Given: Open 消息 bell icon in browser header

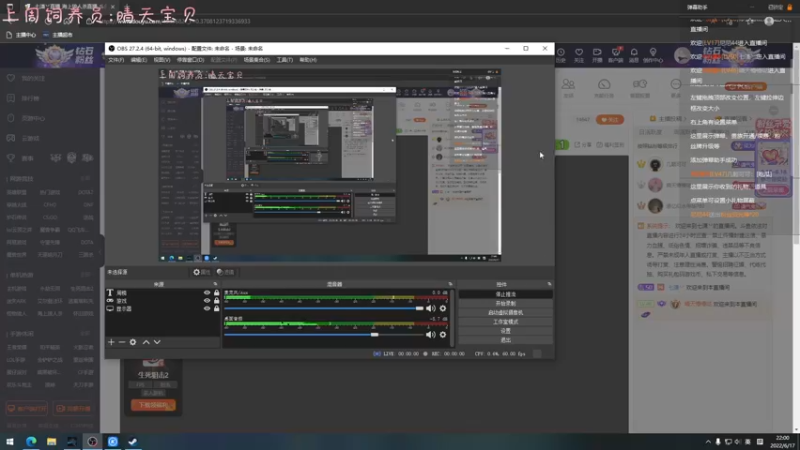Looking at the screenshot, I should tap(634, 55).
